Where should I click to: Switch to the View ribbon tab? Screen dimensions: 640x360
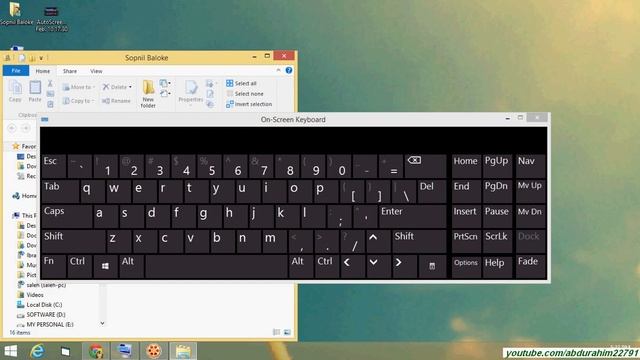[x=96, y=71]
